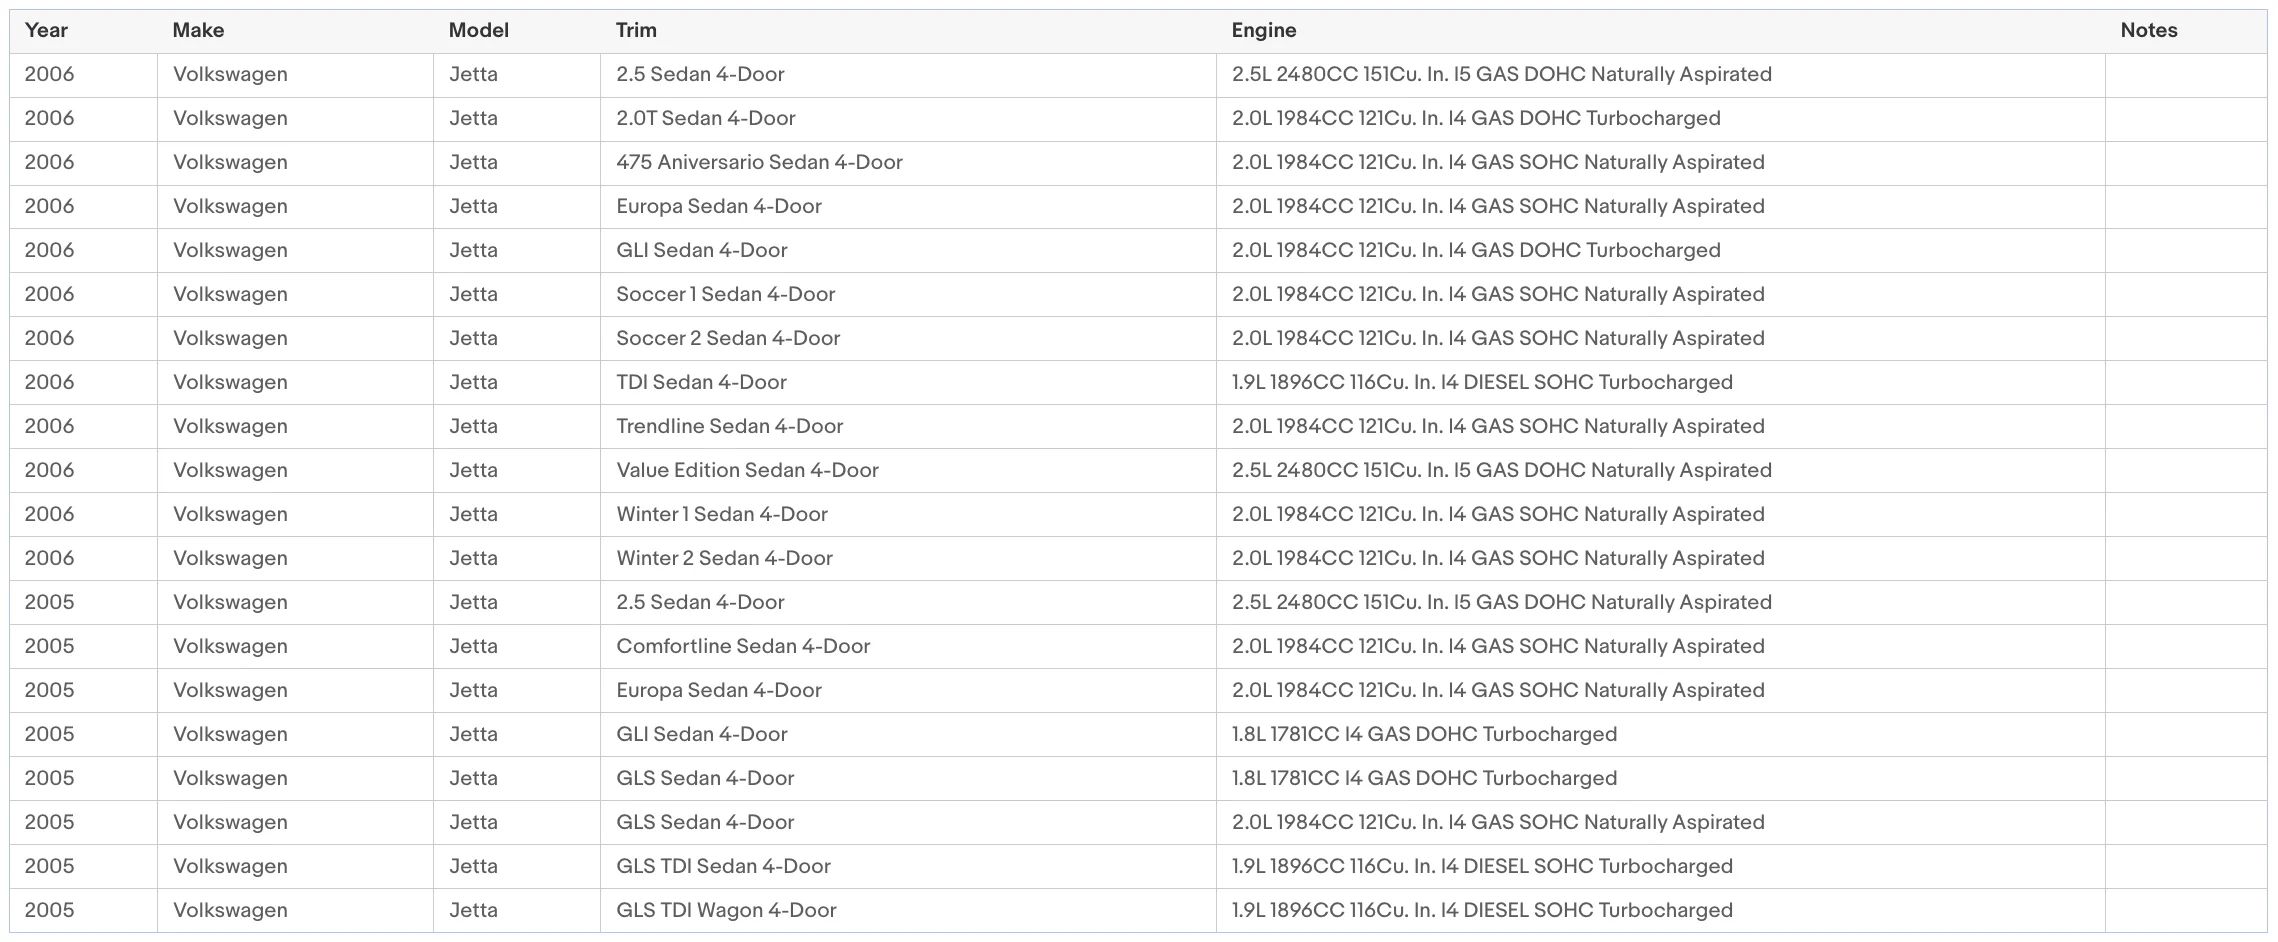Select the Value Edition Sedan 4-Door row

tap(1138, 470)
